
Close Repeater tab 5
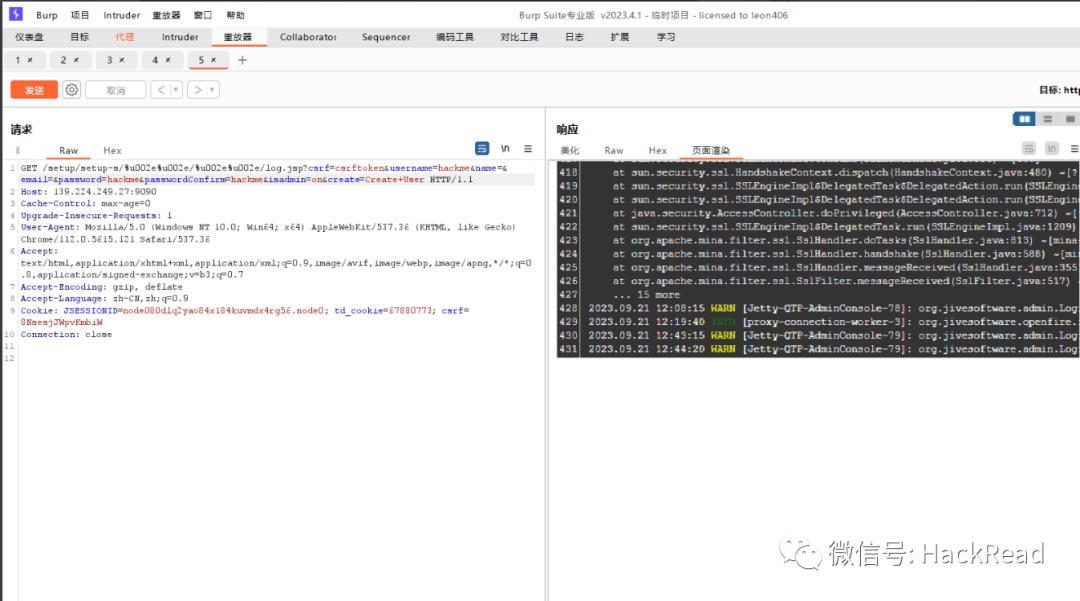point(214,60)
